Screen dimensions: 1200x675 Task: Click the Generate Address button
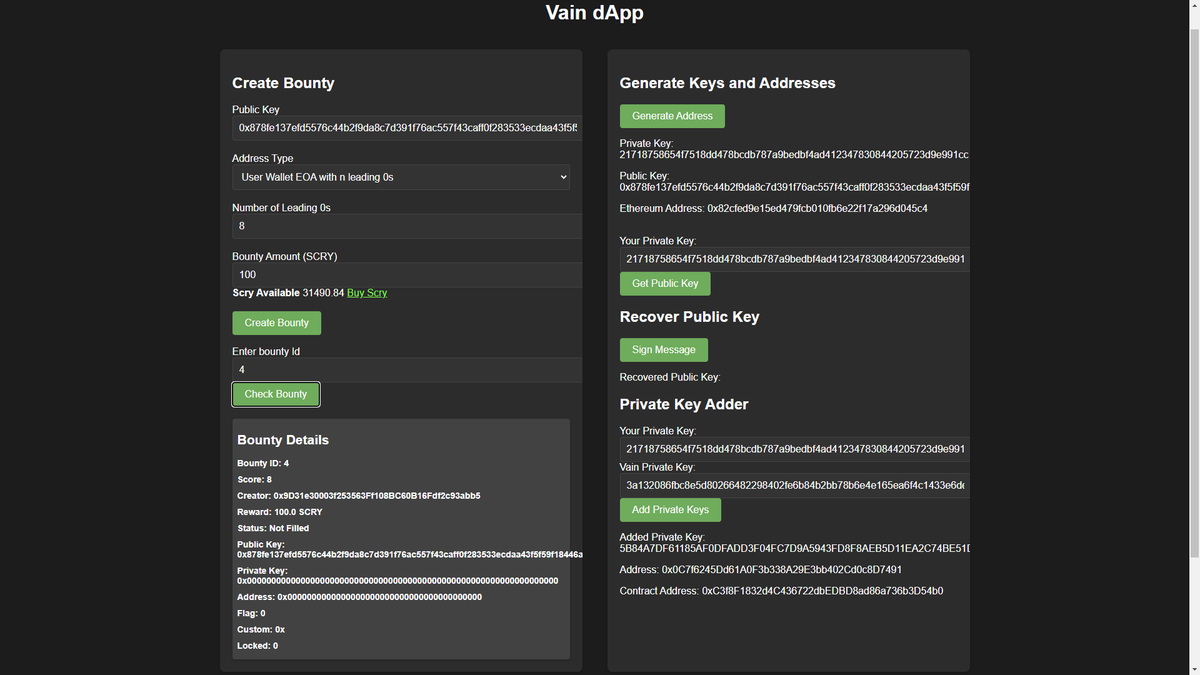[x=672, y=116]
